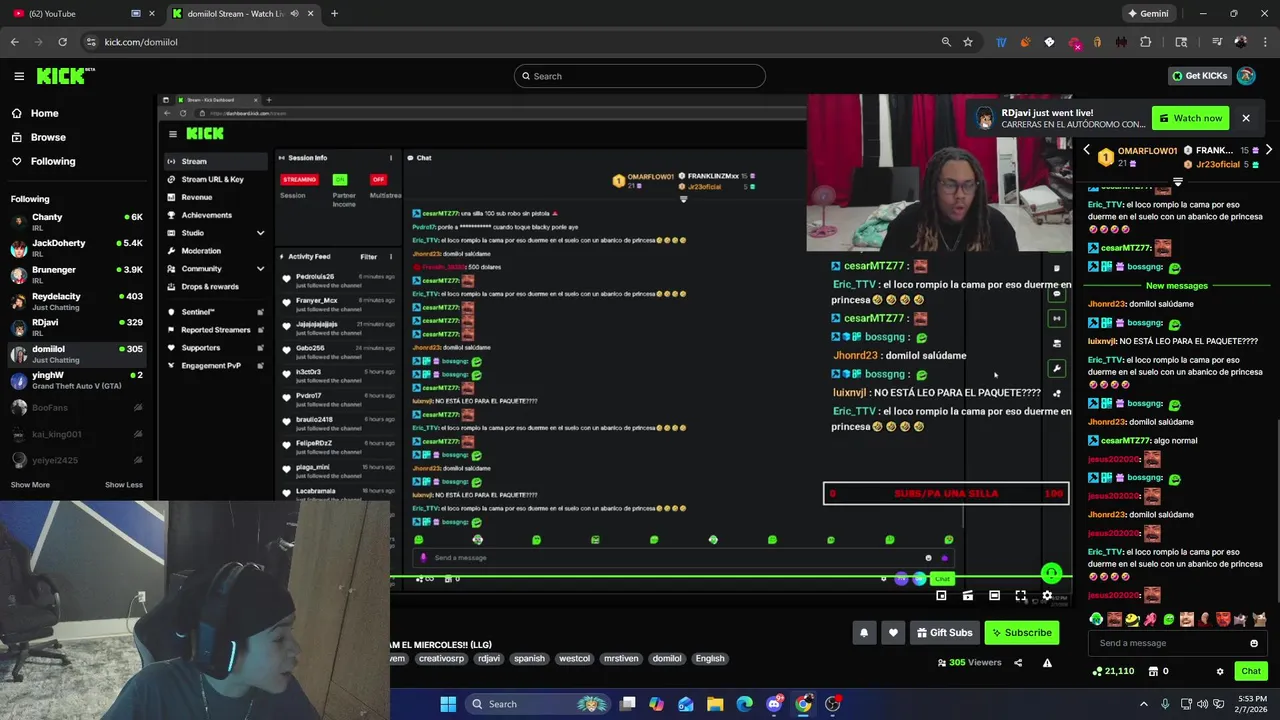Click the address bar URL kick.com/domiilol

tap(141, 42)
